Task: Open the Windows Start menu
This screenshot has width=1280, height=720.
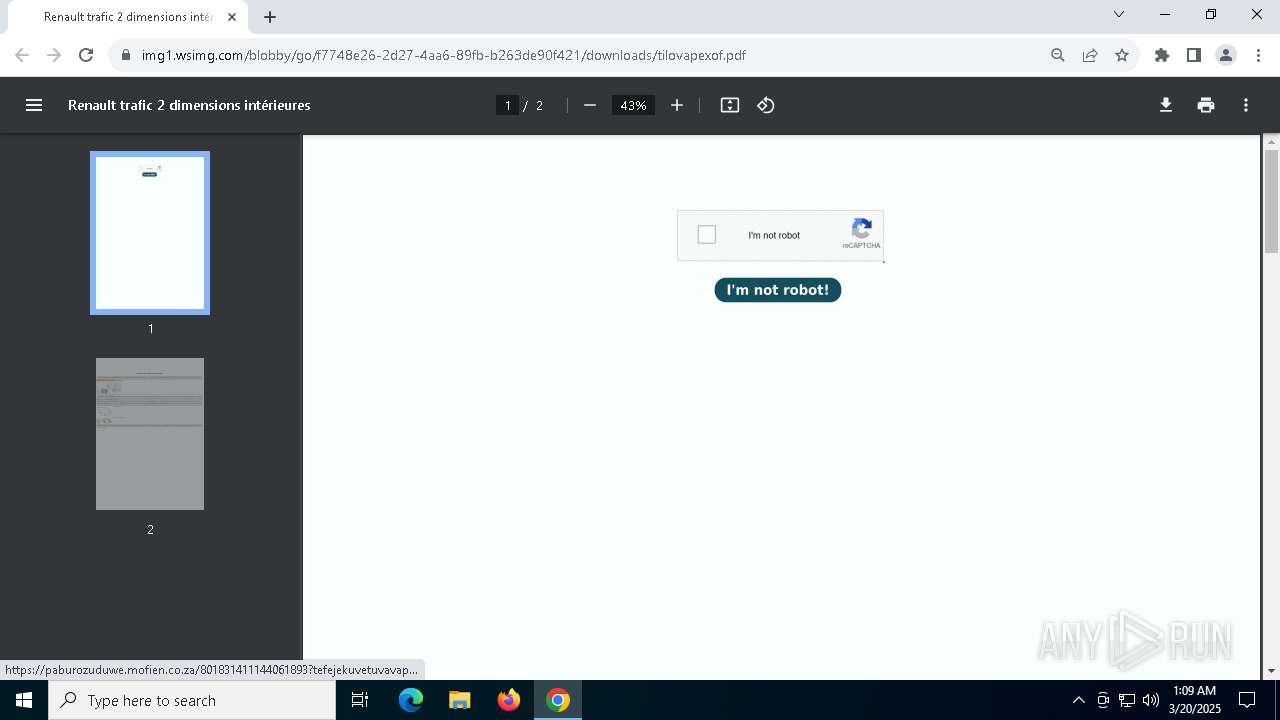Action: (24, 700)
